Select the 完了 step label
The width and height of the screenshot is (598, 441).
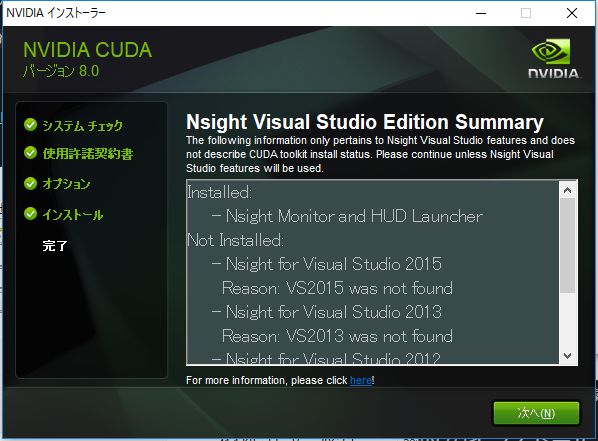[55, 246]
